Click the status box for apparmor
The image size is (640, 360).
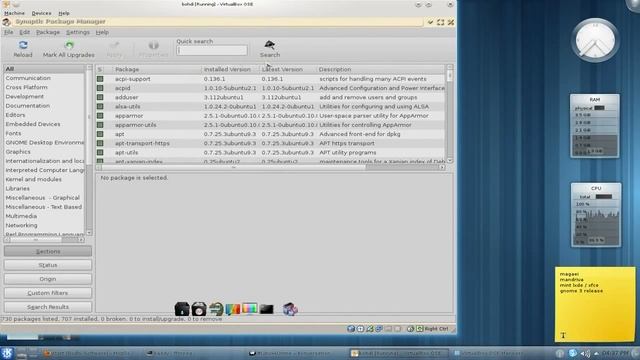(100, 116)
